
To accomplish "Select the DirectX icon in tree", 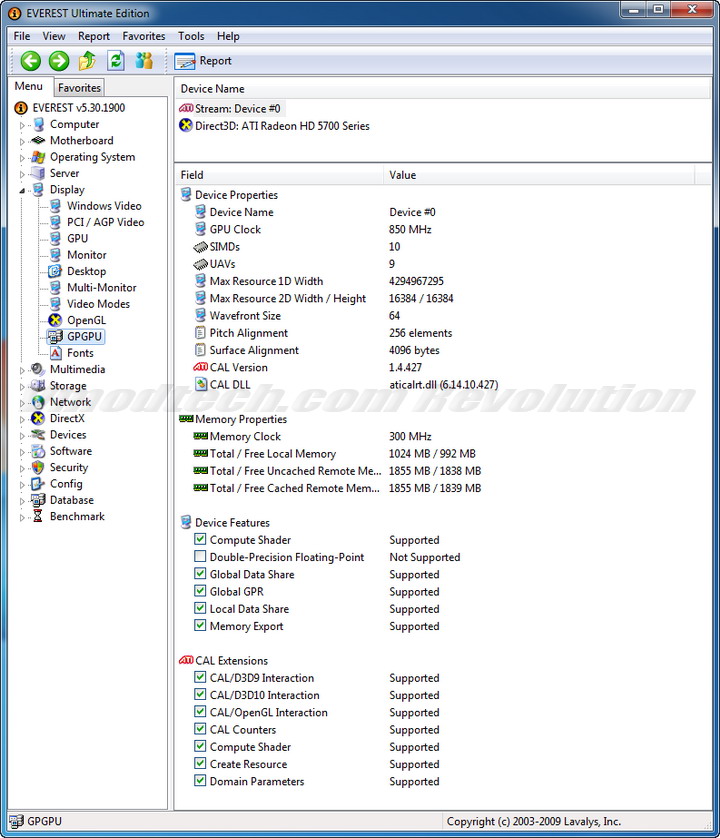I will (x=38, y=418).
